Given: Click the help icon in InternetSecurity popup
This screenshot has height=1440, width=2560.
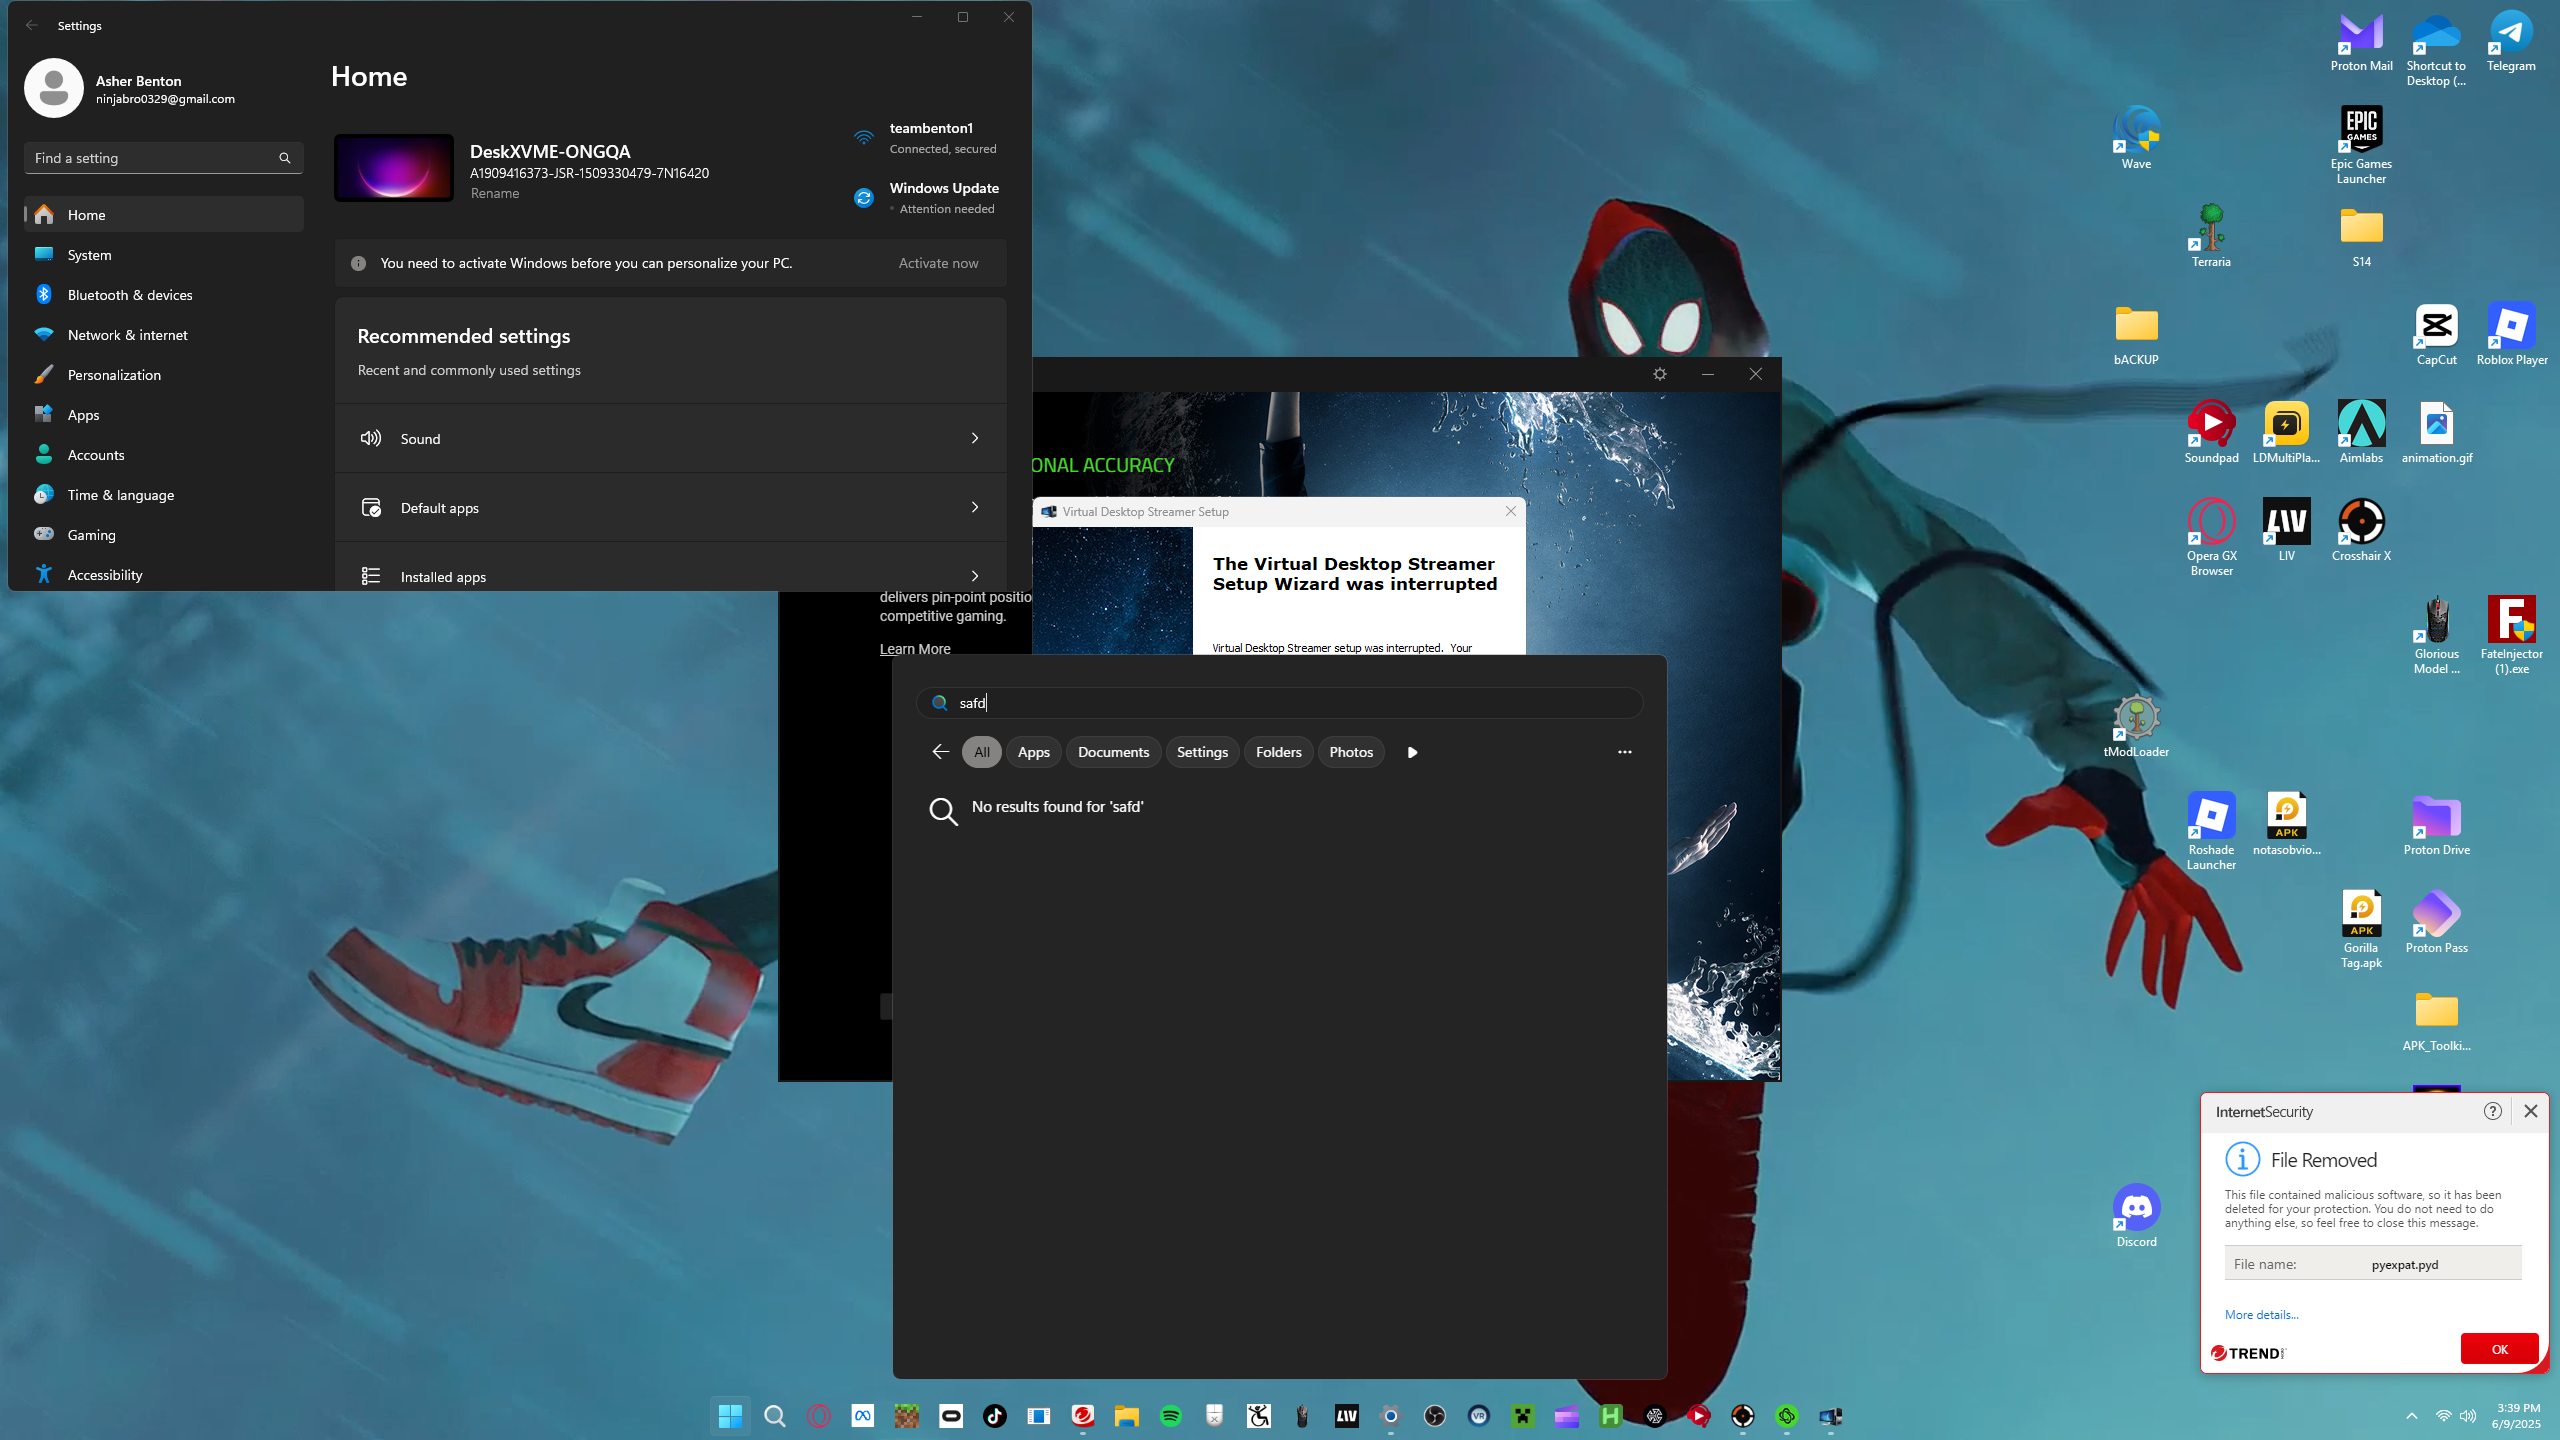Looking at the screenshot, I should tap(2492, 1111).
